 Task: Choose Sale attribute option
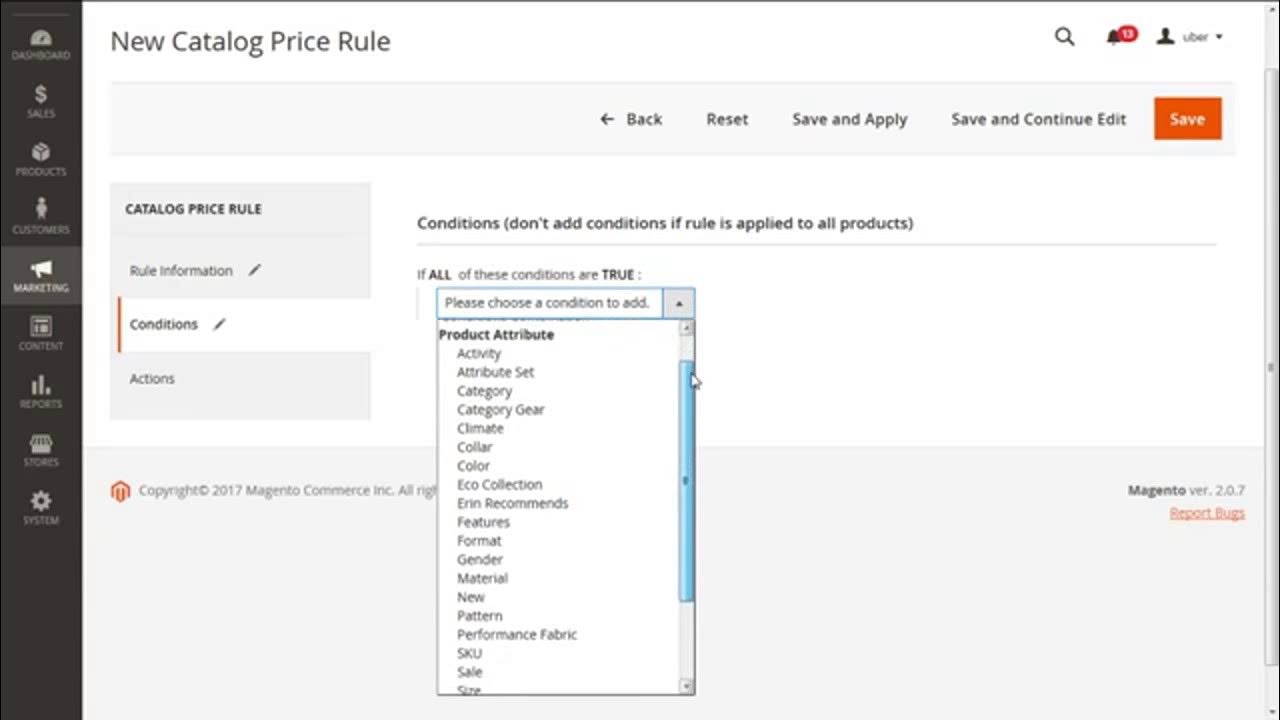pyautogui.click(x=469, y=672)
